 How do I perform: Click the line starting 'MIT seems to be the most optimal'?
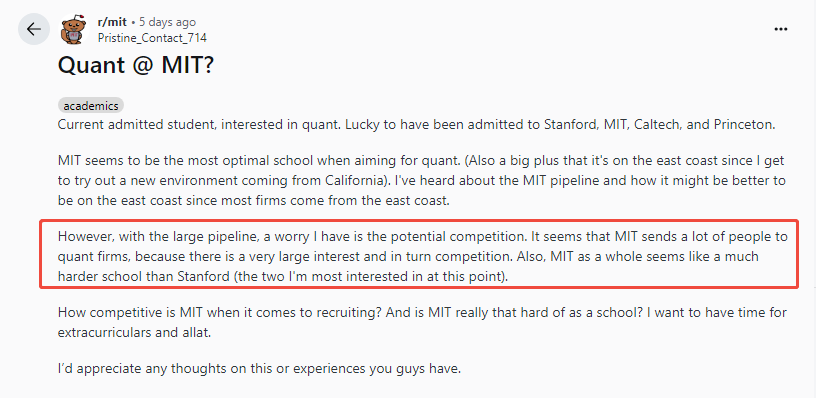(421, 161)
